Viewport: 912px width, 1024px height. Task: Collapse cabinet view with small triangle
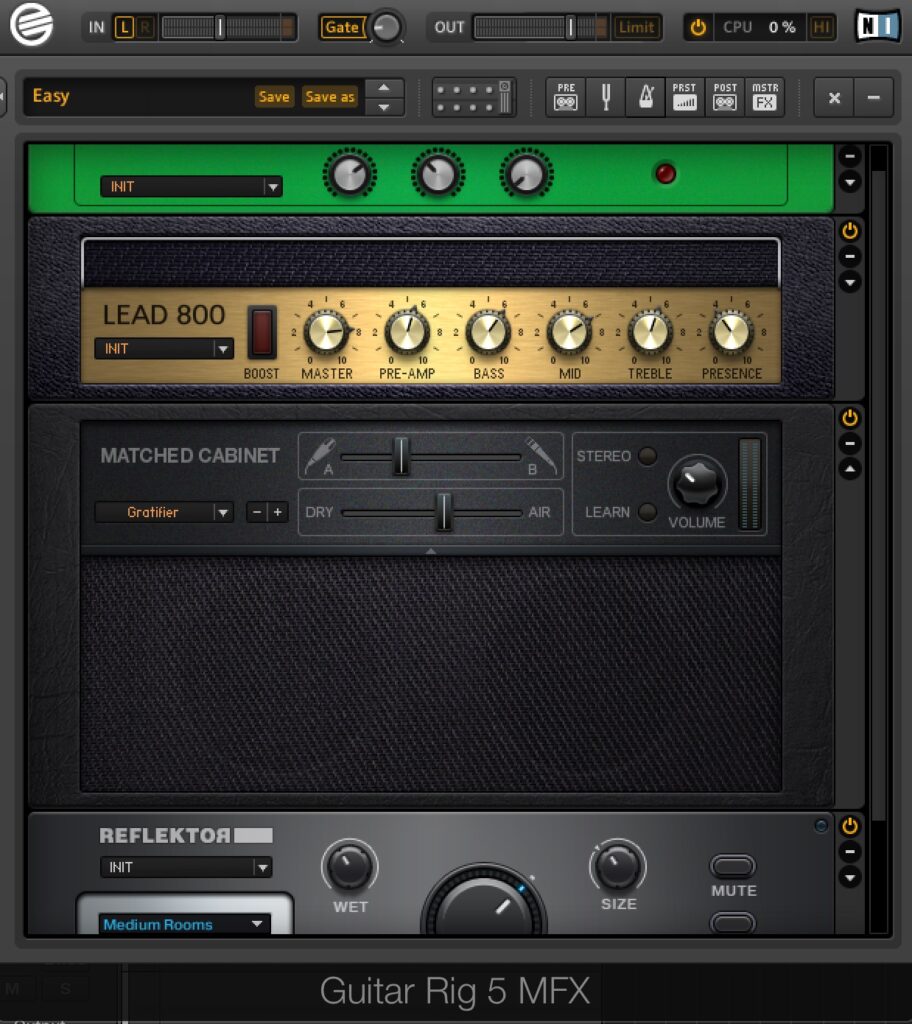click(431, 551)
